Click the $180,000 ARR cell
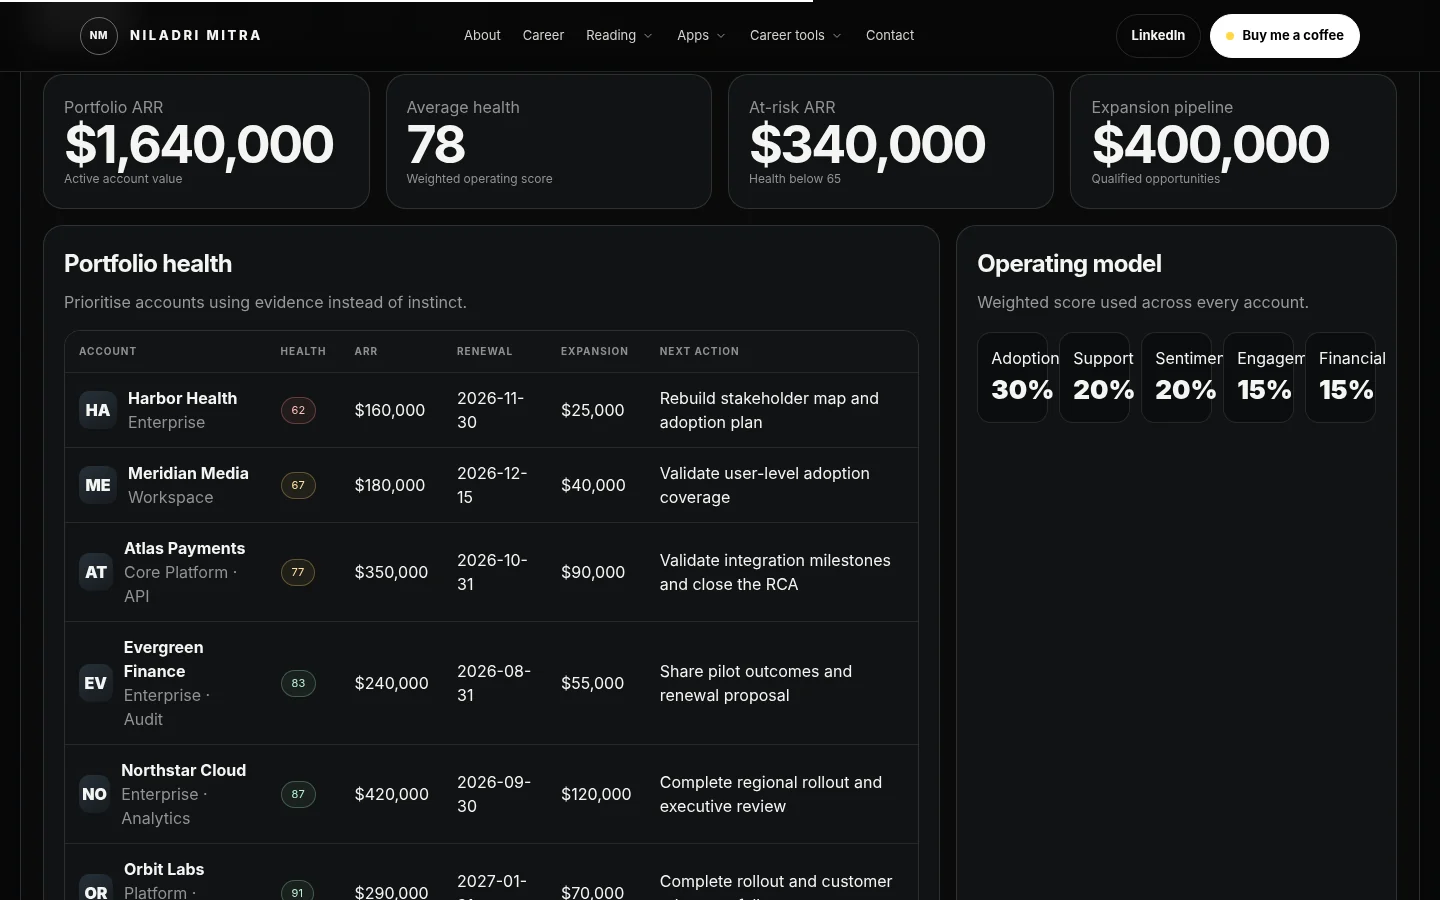The height and width of the screenshot is (900, 1440). click(390, 485)
